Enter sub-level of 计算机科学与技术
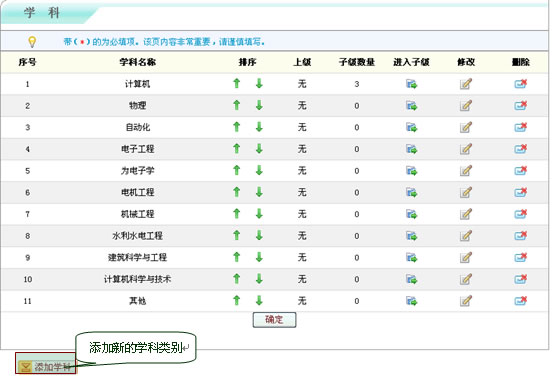The width and height of the screenshot is (554, 378). pos(412,279)
